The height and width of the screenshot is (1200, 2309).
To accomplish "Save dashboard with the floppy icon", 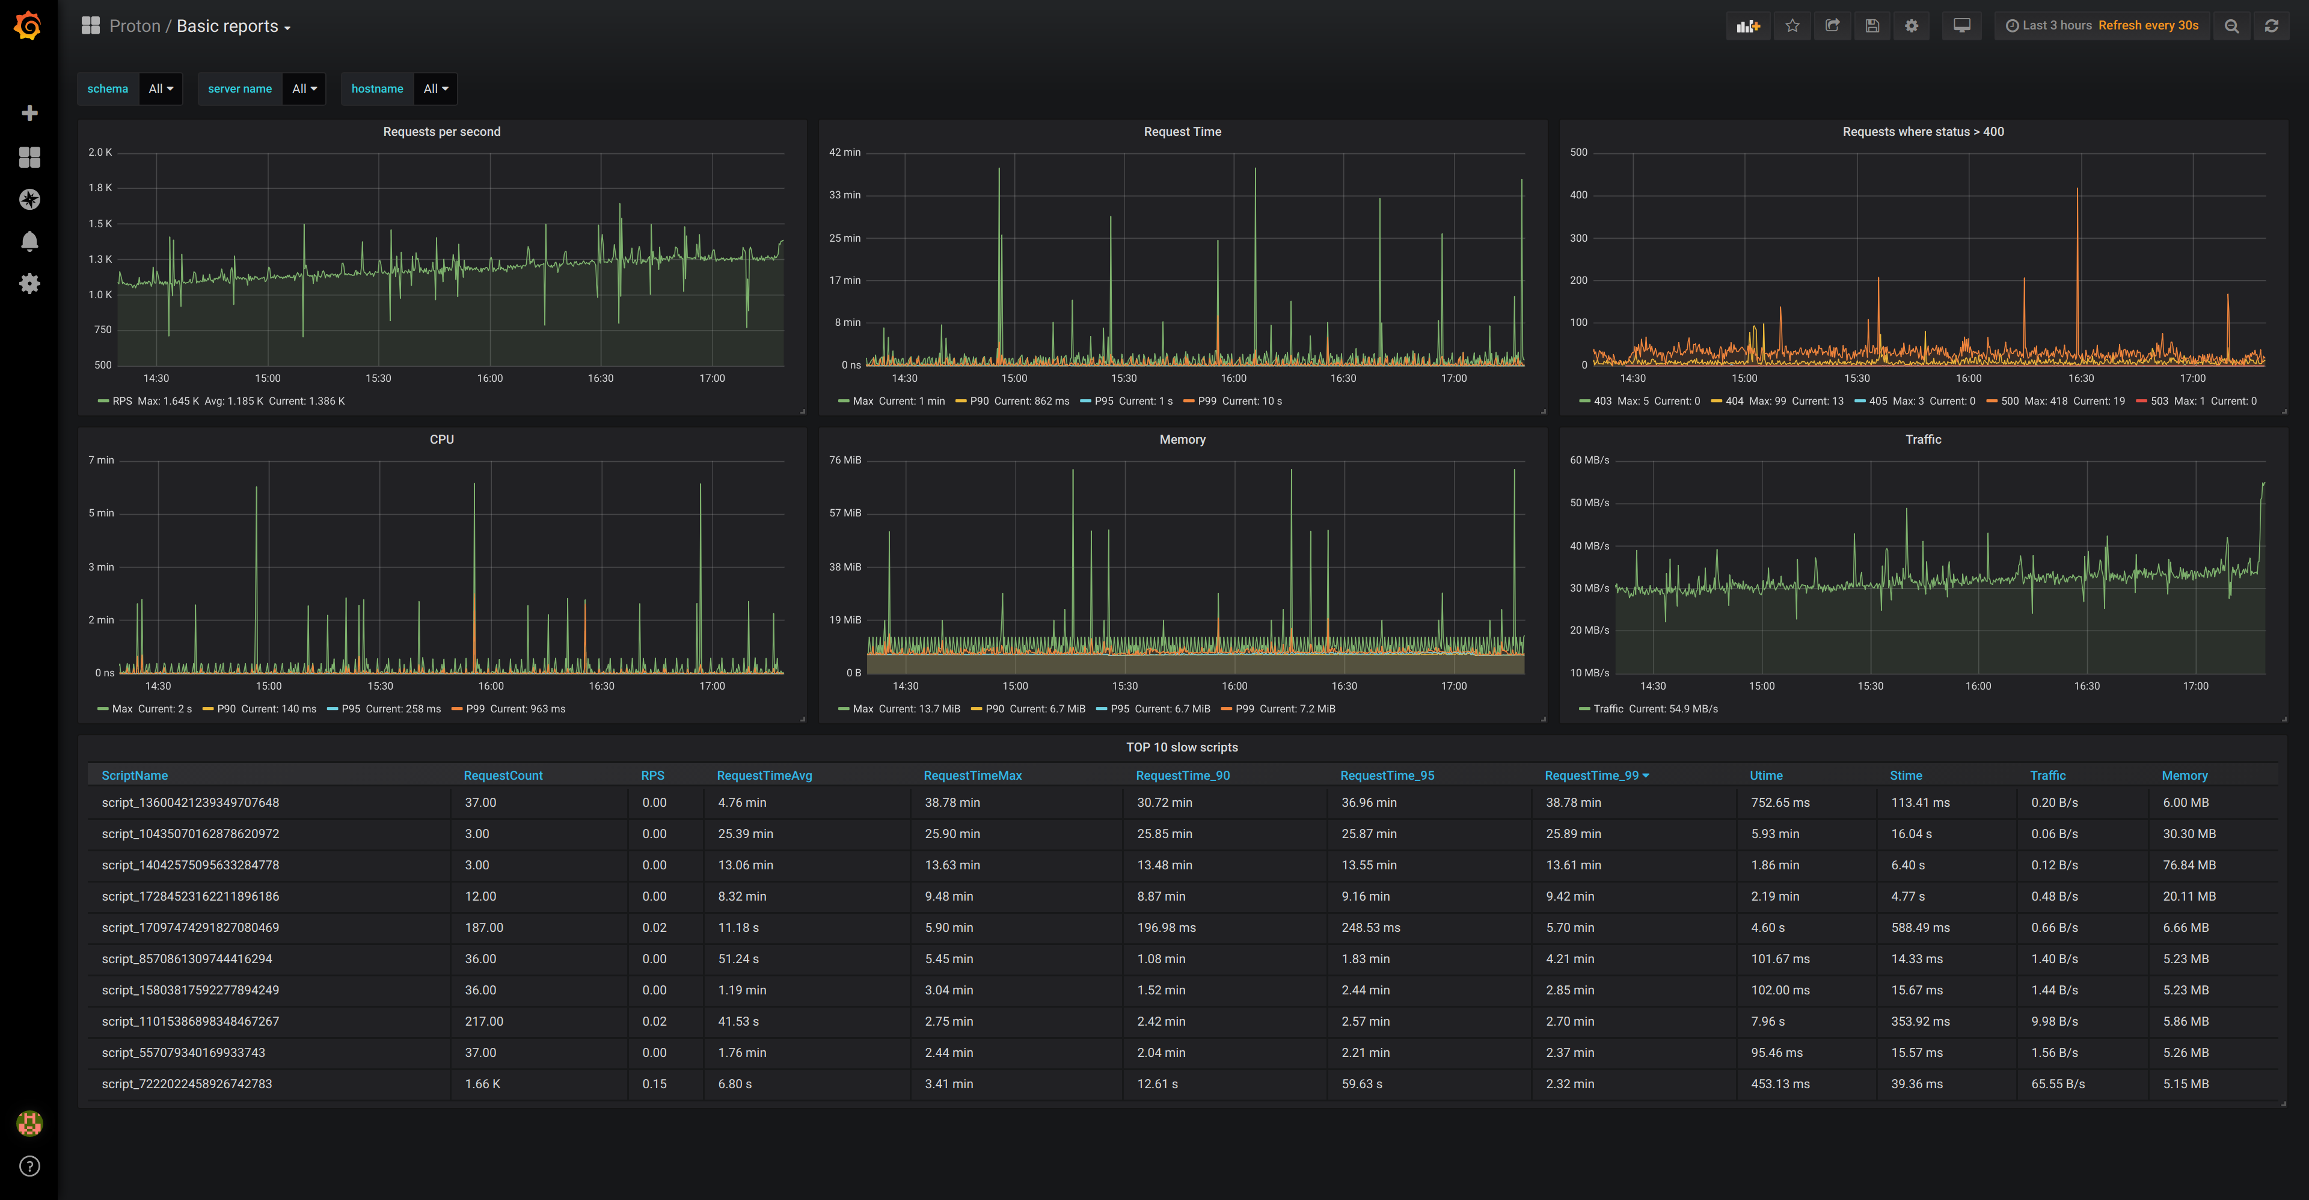I will coord(1872,26).
